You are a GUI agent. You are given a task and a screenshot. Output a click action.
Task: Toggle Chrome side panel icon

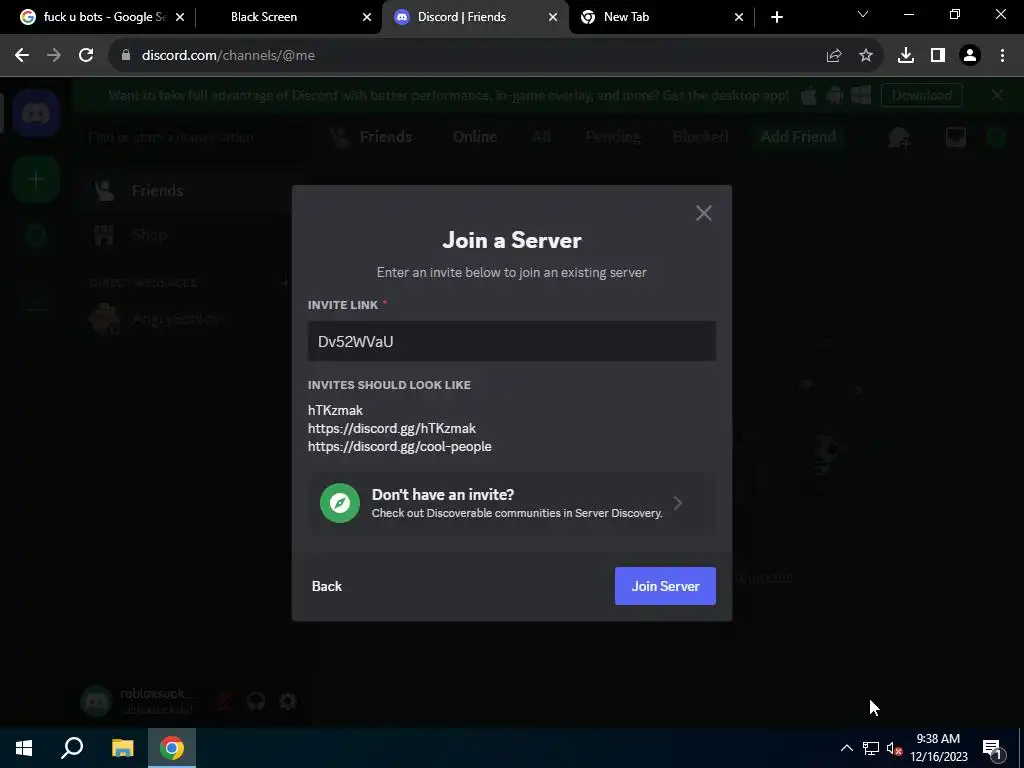(938, 56)
